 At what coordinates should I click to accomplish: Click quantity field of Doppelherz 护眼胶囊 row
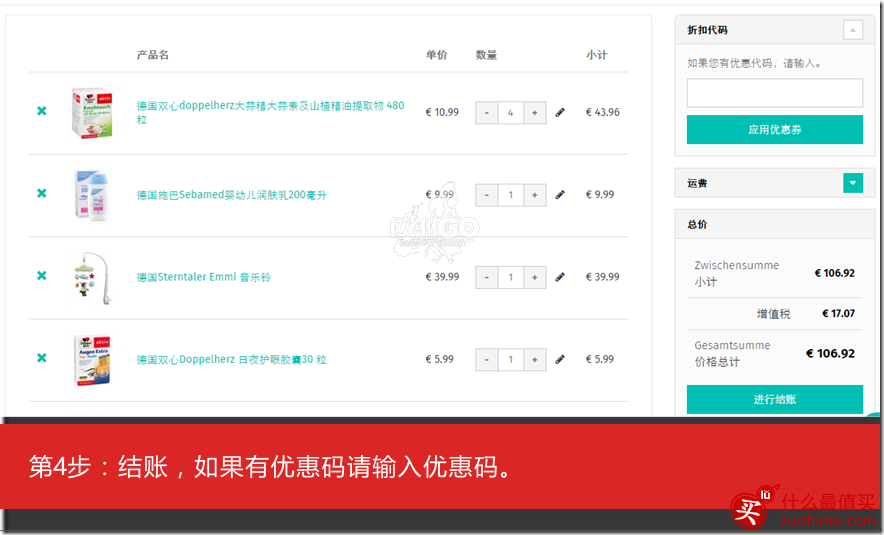511,360
